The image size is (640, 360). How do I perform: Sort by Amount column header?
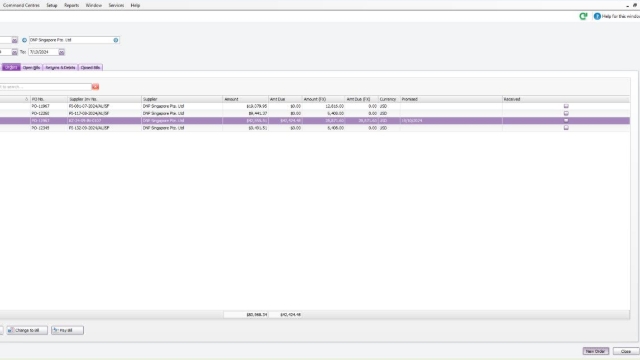(x=245, y=99)
